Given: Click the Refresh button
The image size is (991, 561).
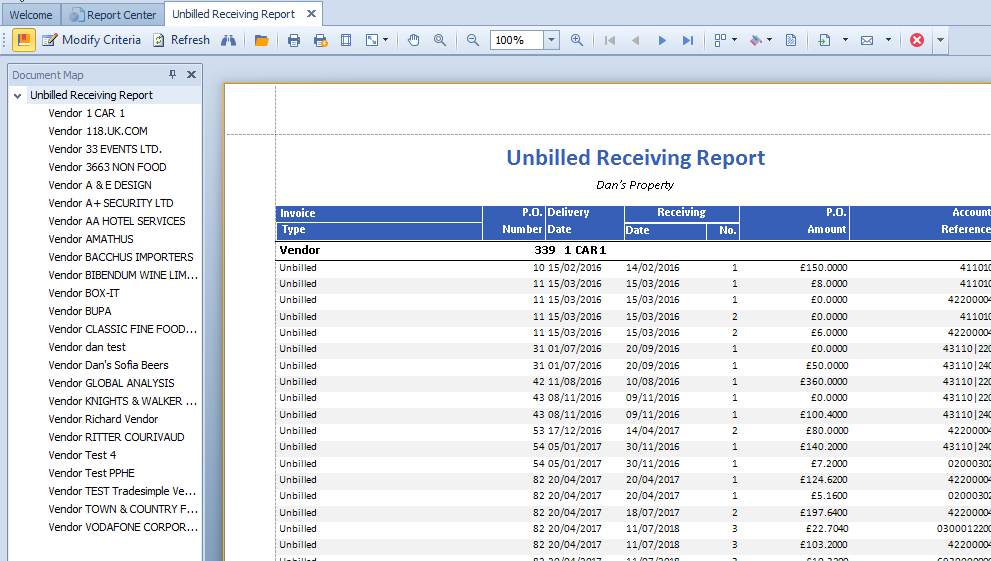Looking at the screenshot, I should pos(181,40).
